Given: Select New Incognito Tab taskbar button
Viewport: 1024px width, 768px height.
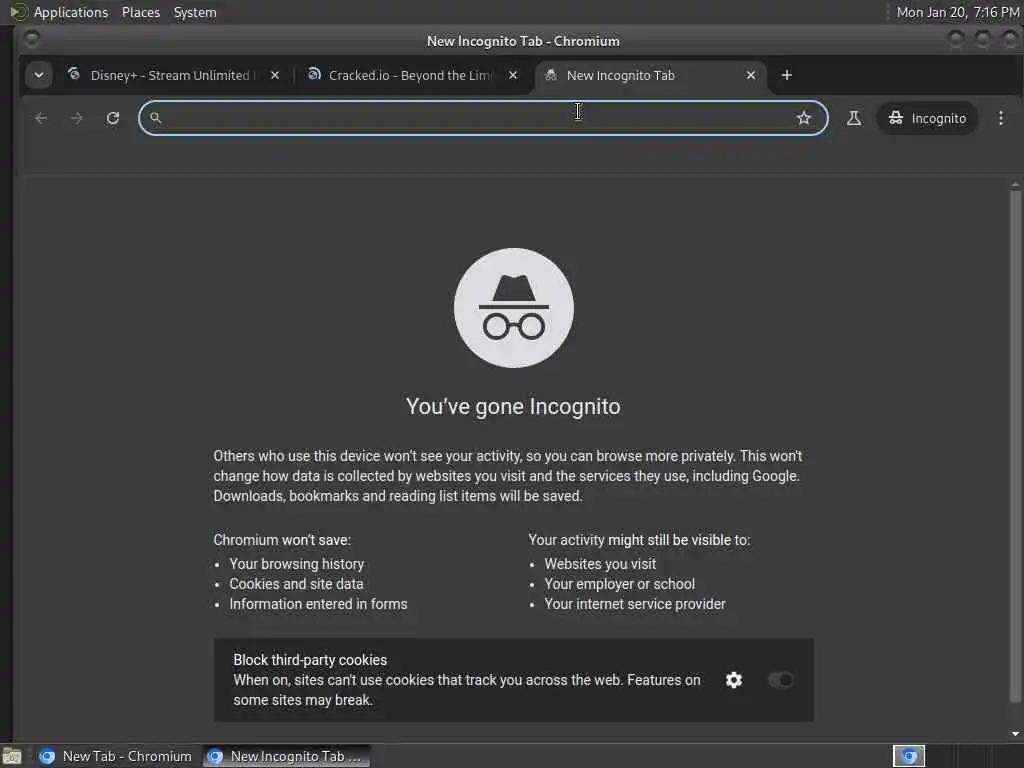Looking at the screenshot, I should (286, 756).
